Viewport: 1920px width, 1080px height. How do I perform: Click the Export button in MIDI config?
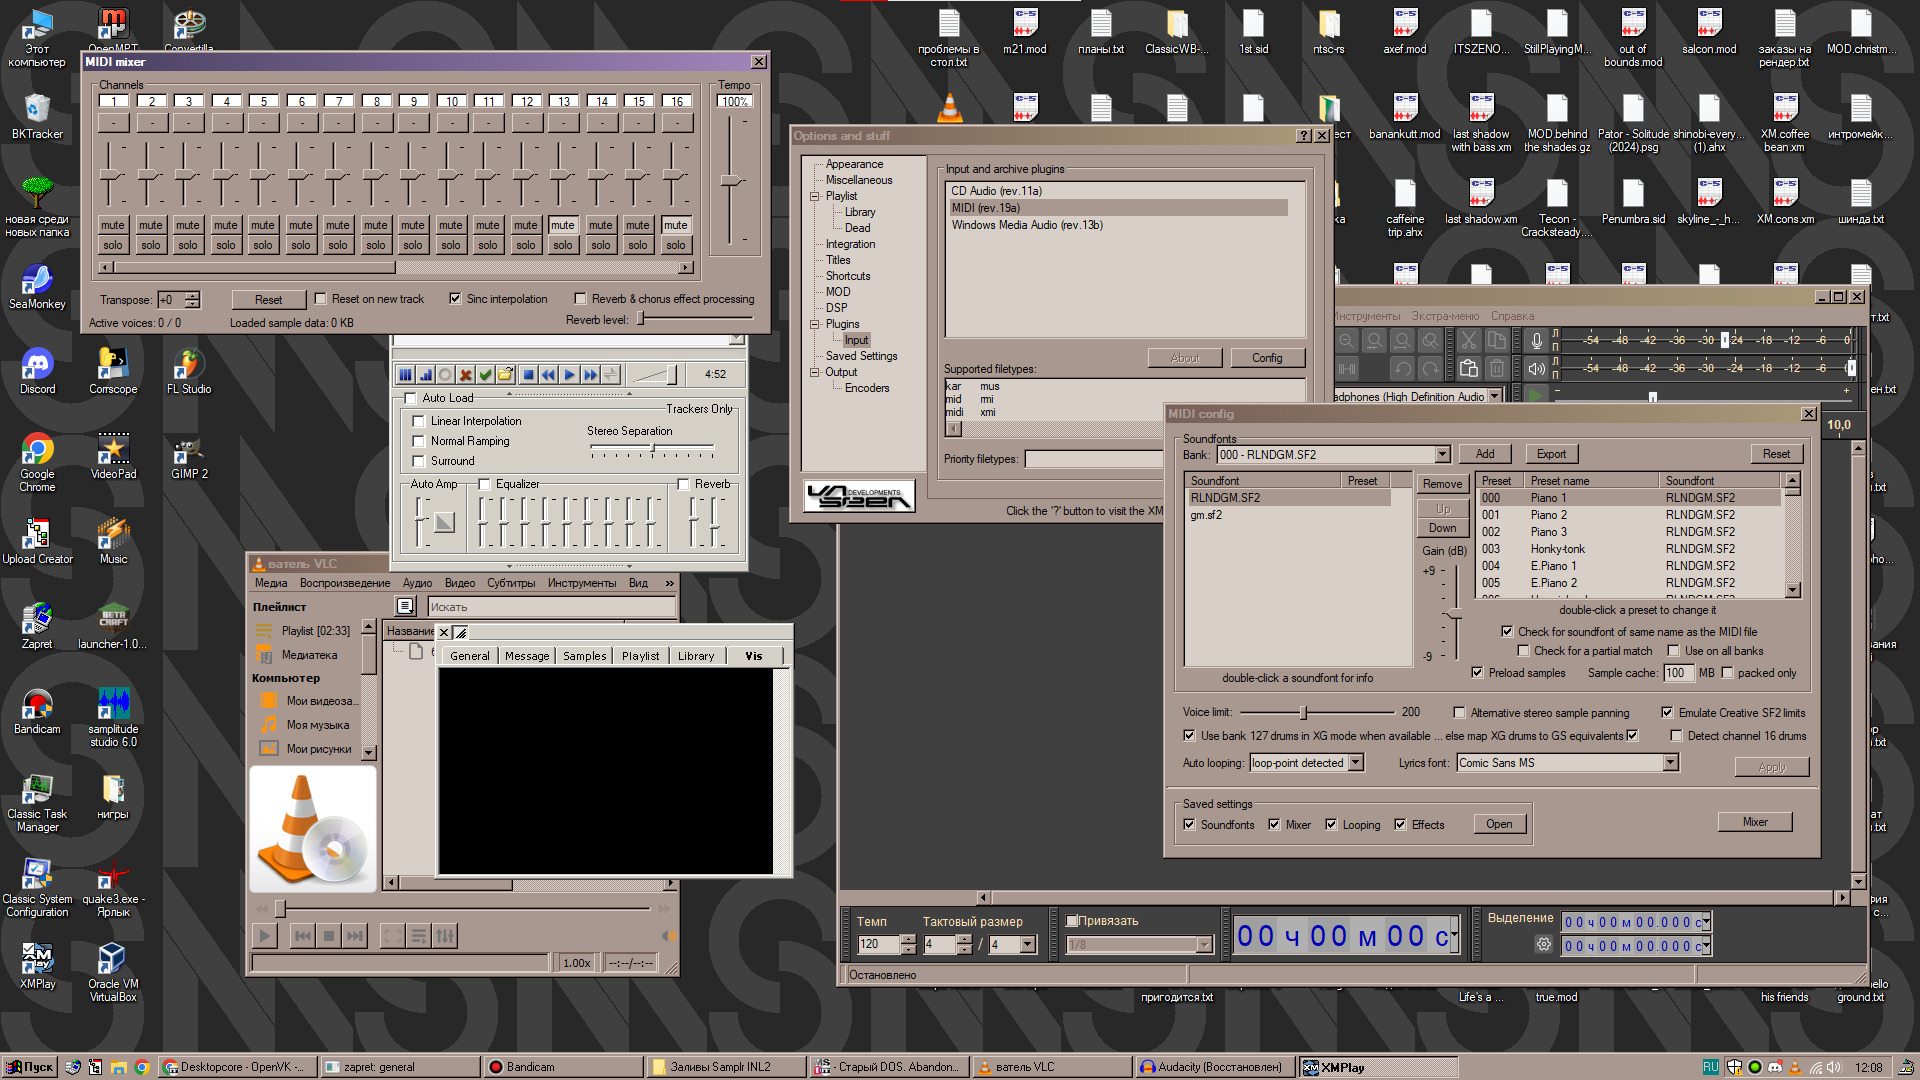pyautogui.click(x=1551, y=454)
